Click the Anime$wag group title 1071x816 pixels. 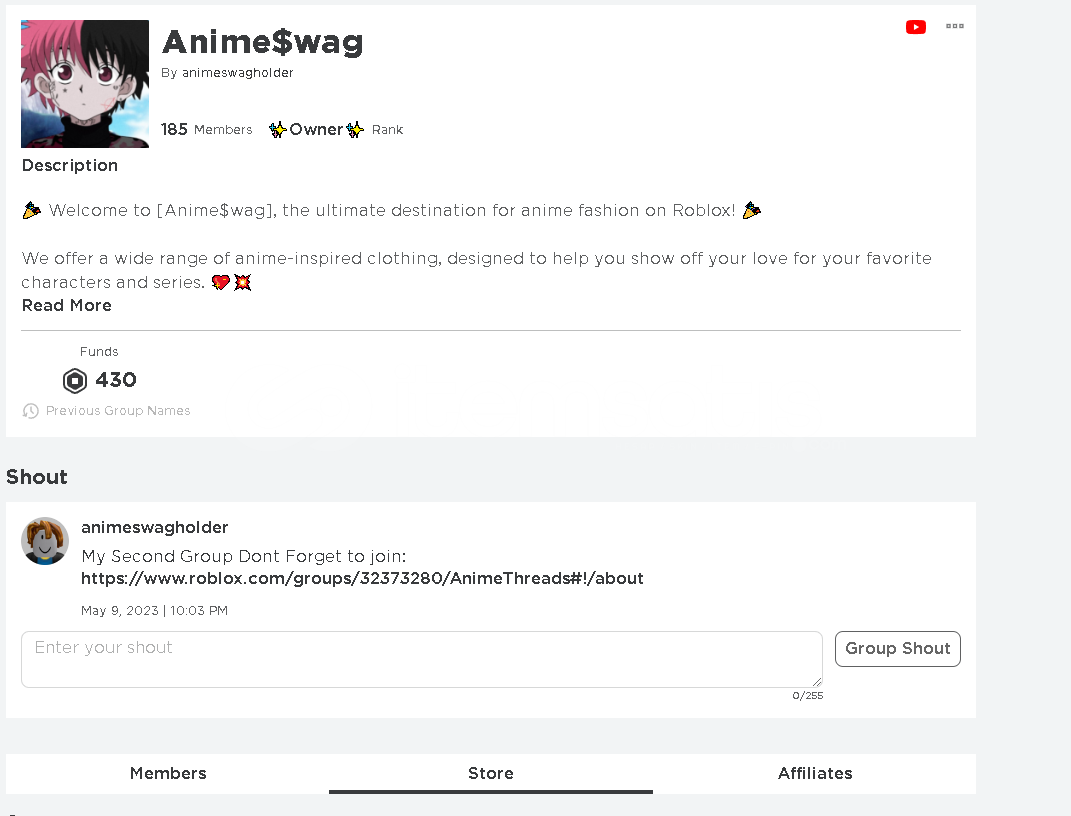click(262, 42)
